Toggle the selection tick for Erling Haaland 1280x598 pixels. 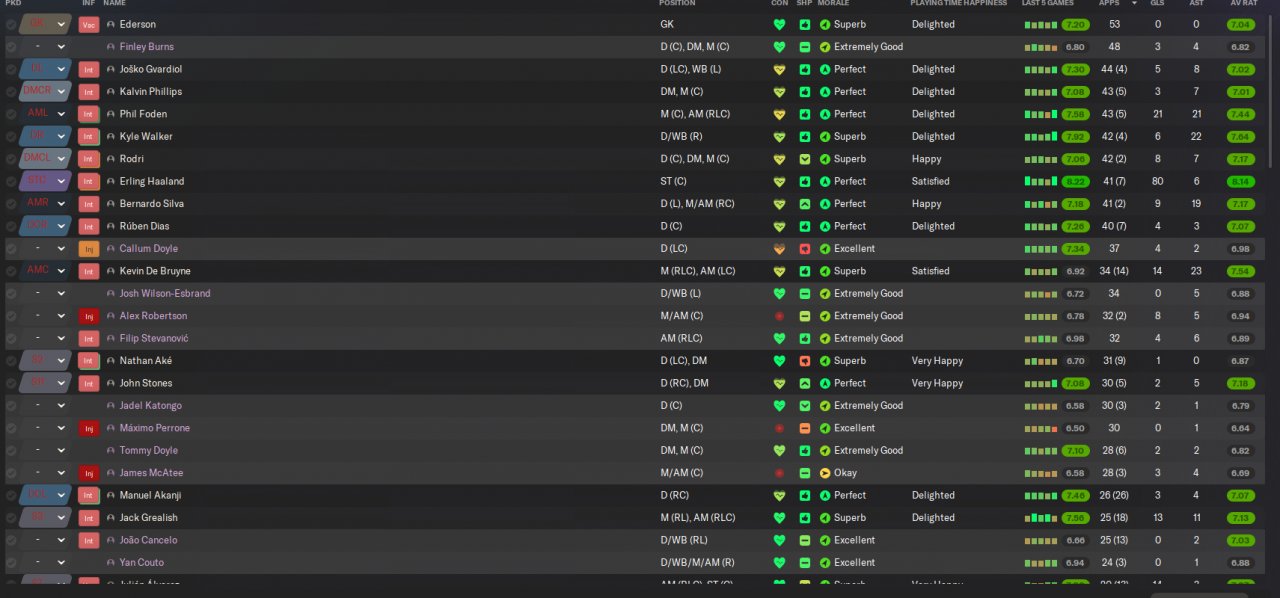(x=11, y=181)
